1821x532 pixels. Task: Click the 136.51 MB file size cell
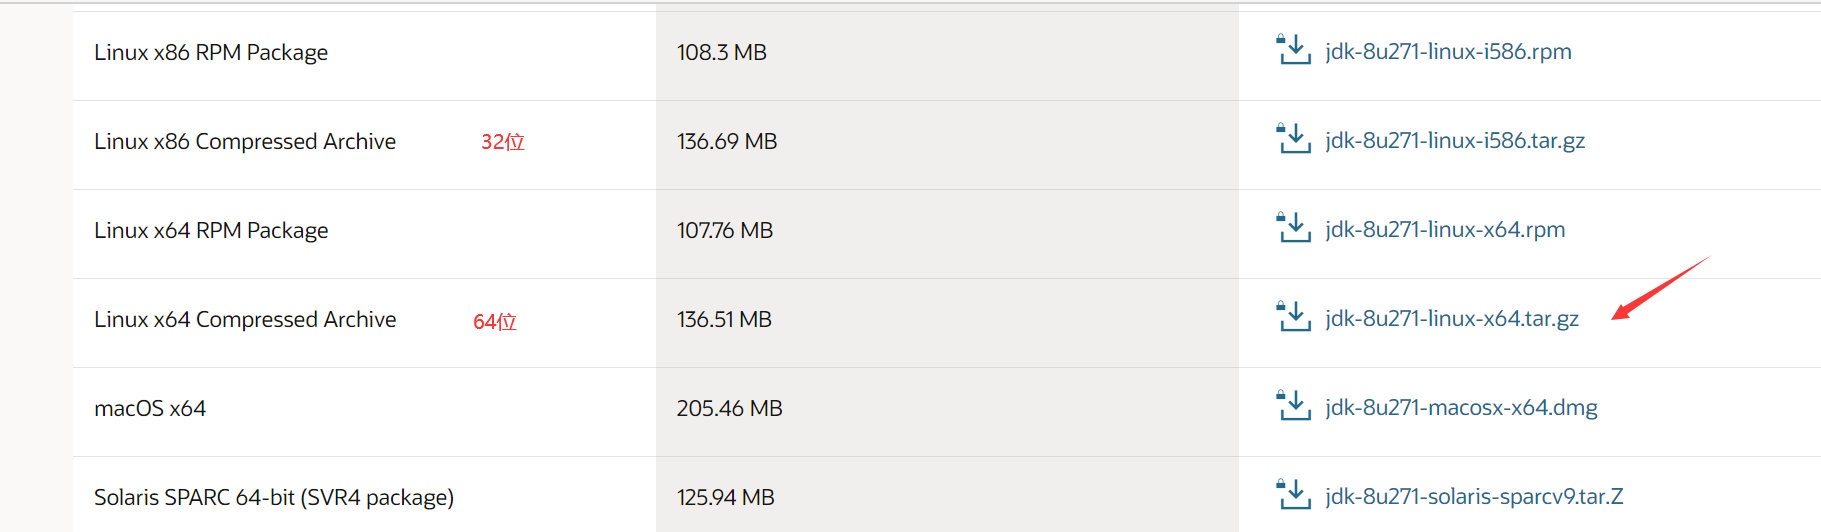(724, 319)
